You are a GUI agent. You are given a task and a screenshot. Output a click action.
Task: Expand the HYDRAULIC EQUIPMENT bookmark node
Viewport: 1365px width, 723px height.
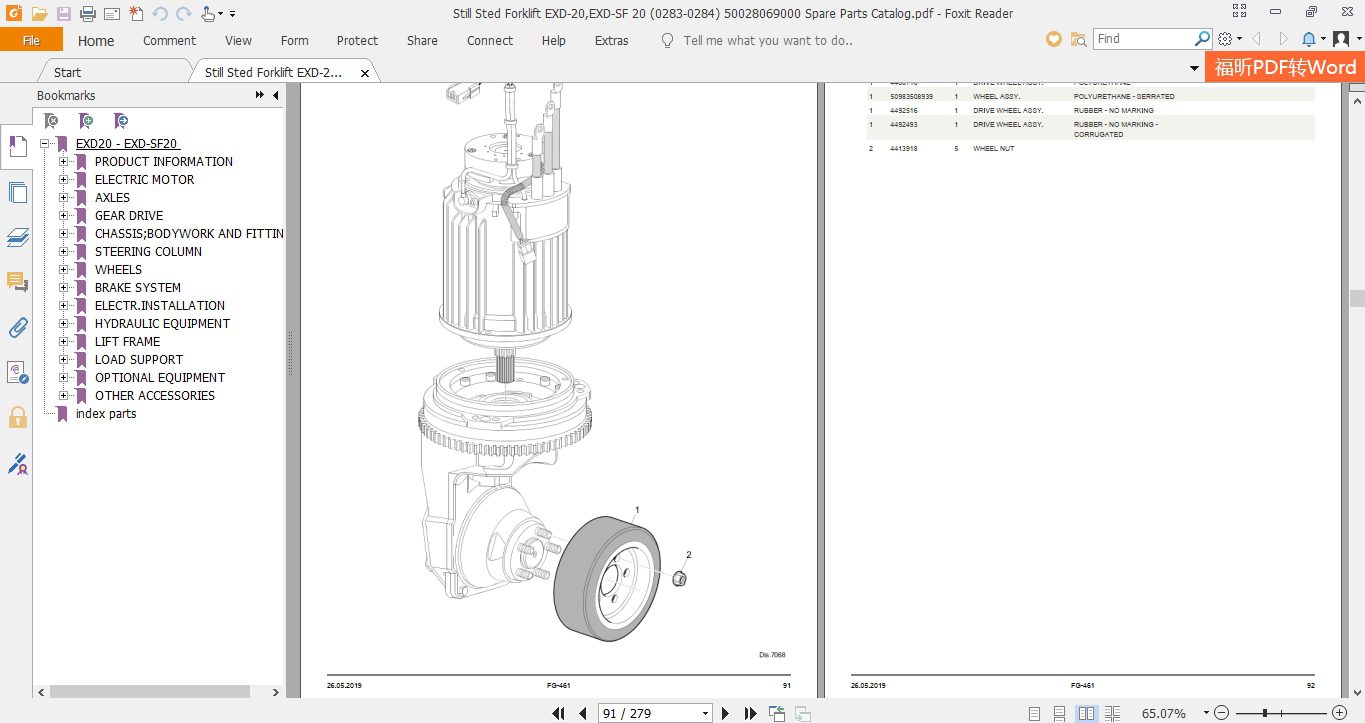coord(63,323)
